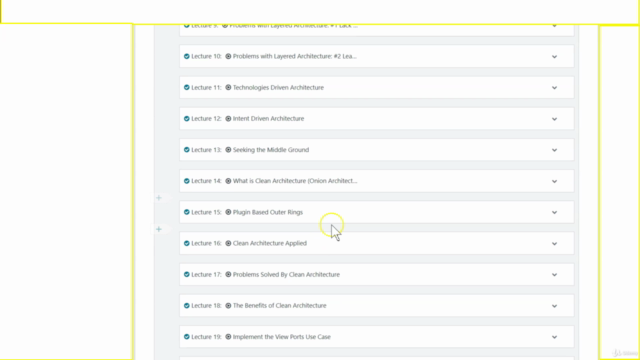Click the 'Lecture 10:' label
The width and height of the screenshot is (640, 360).
pyautogui.click(x=206, y=56)
